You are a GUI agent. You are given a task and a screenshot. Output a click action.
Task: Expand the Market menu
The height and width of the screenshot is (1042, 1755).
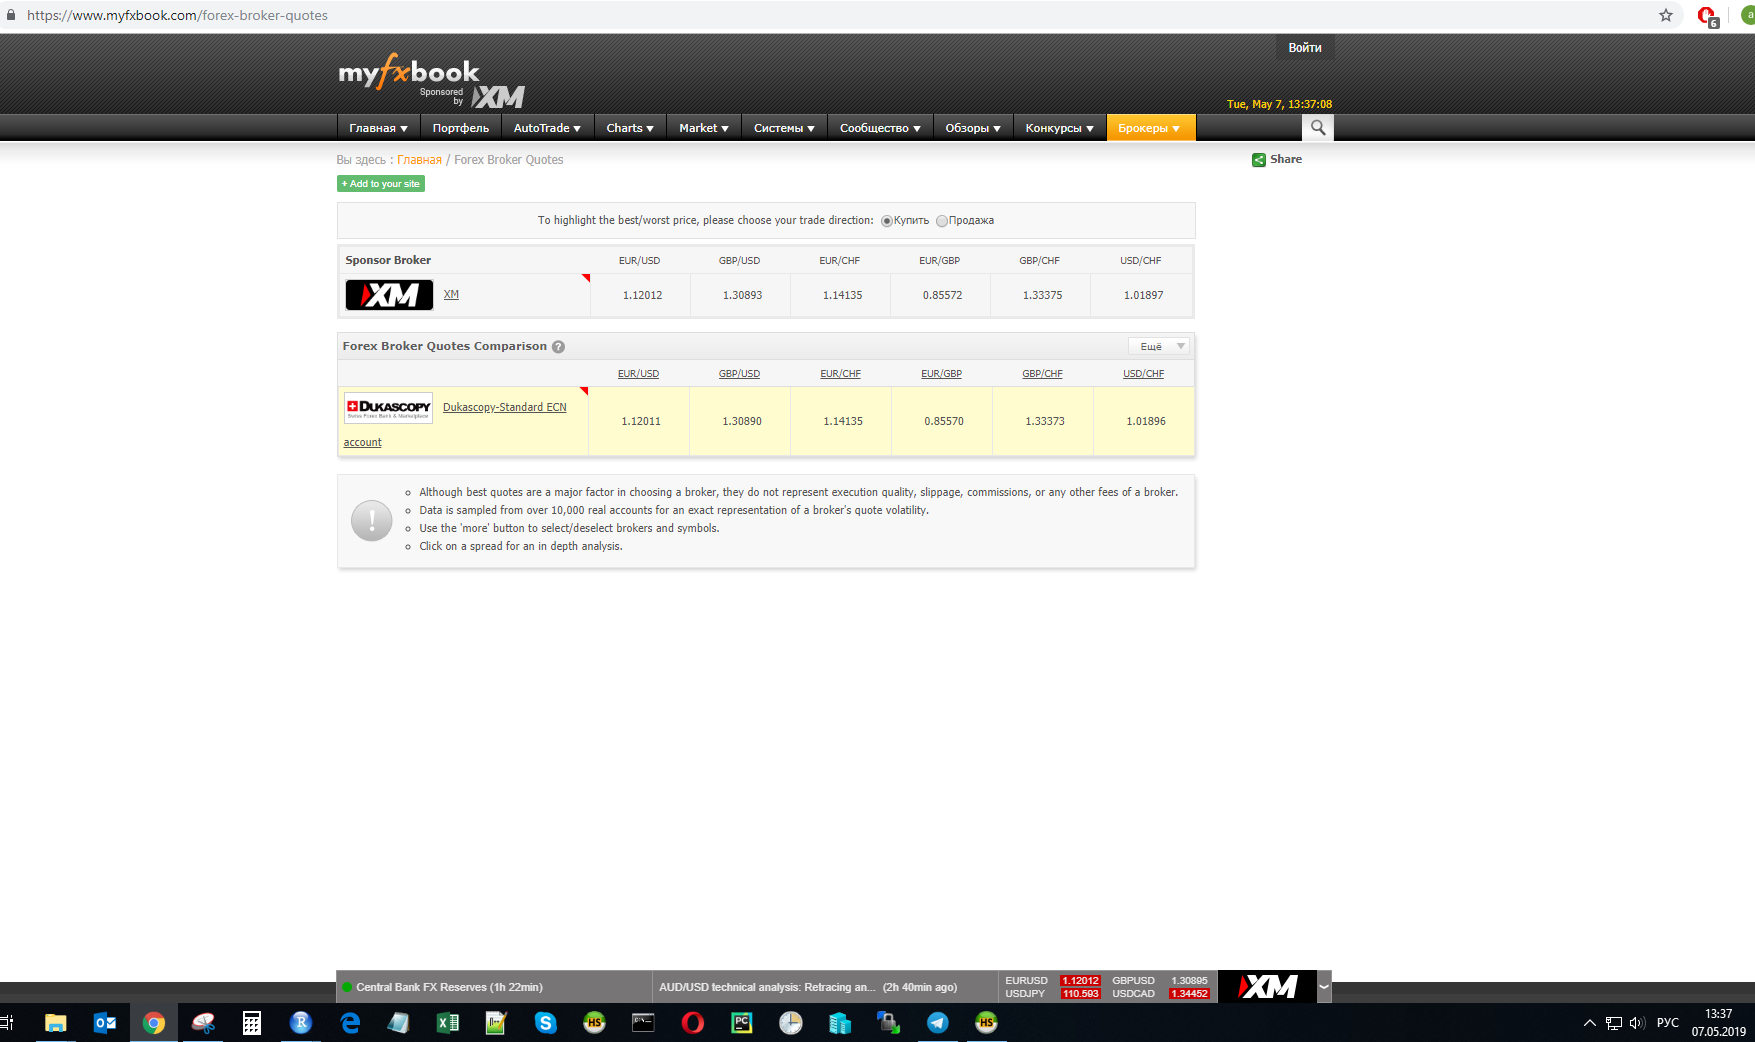(704, 128)
